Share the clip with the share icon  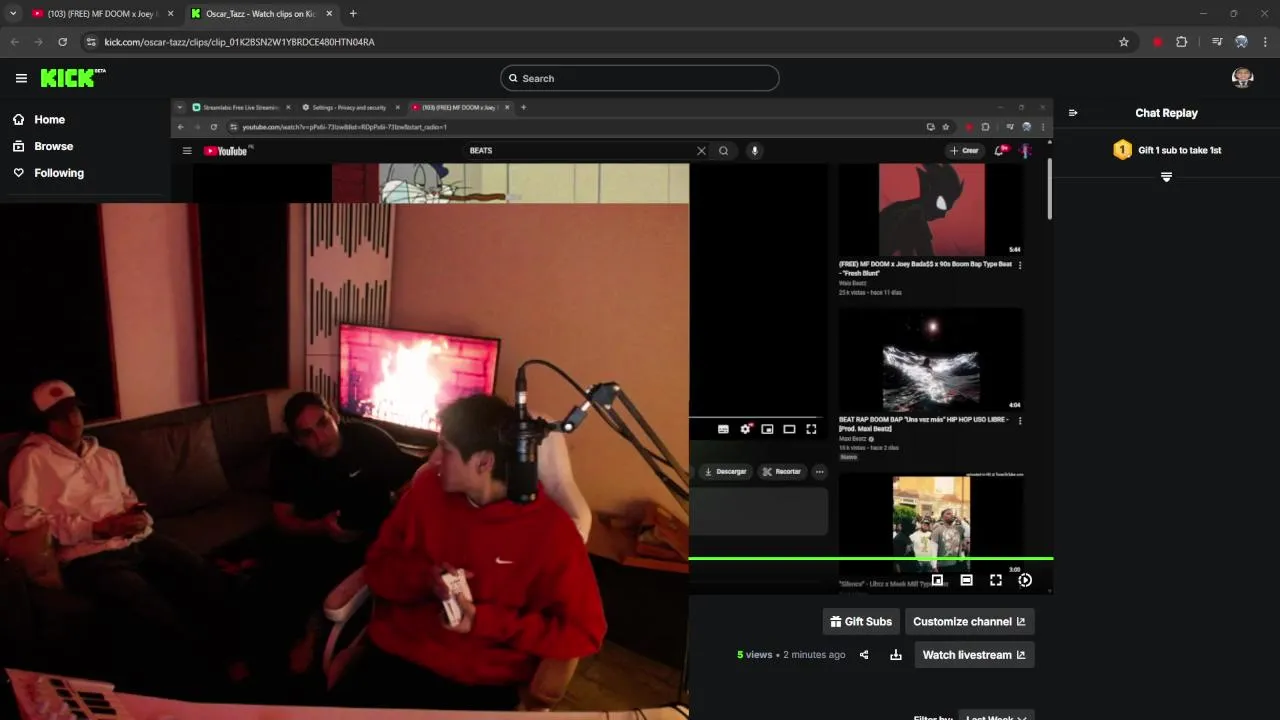(x=864, y=655)
